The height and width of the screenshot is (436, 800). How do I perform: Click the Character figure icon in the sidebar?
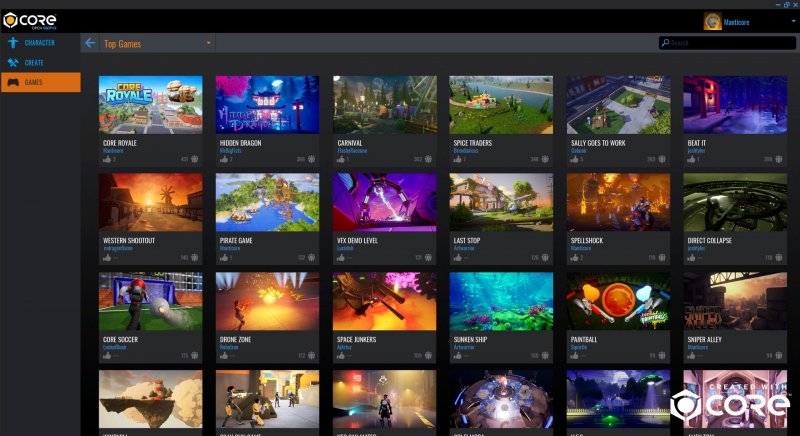click(x=13, y=43)
